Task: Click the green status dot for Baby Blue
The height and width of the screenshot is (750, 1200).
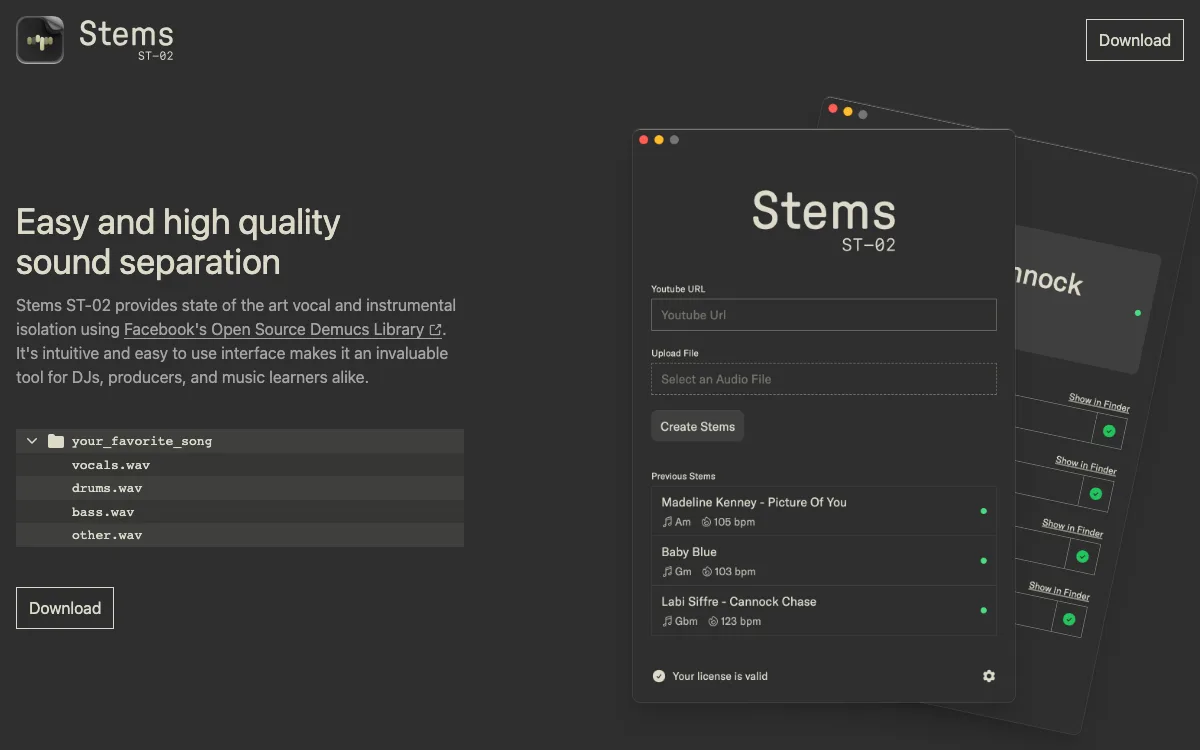Action: 983,561
